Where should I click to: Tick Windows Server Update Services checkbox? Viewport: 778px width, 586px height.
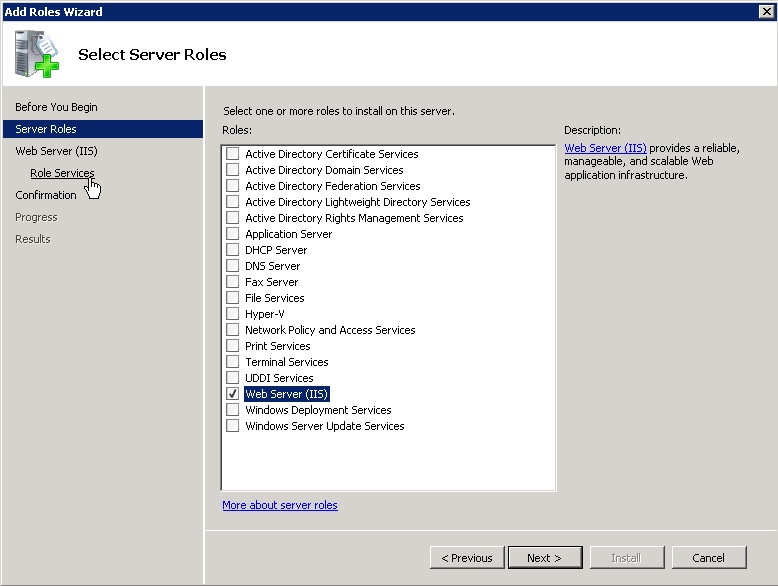(232, 426)
